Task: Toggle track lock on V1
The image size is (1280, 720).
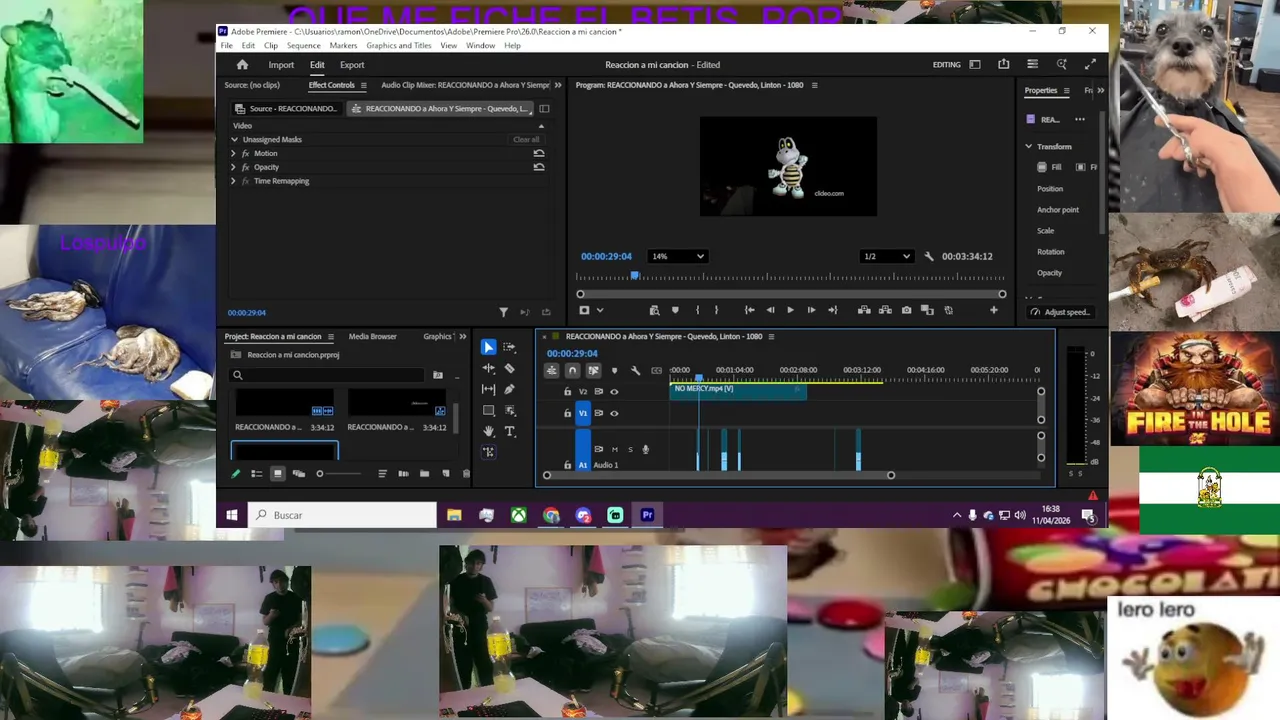Action: pos(567,413)
